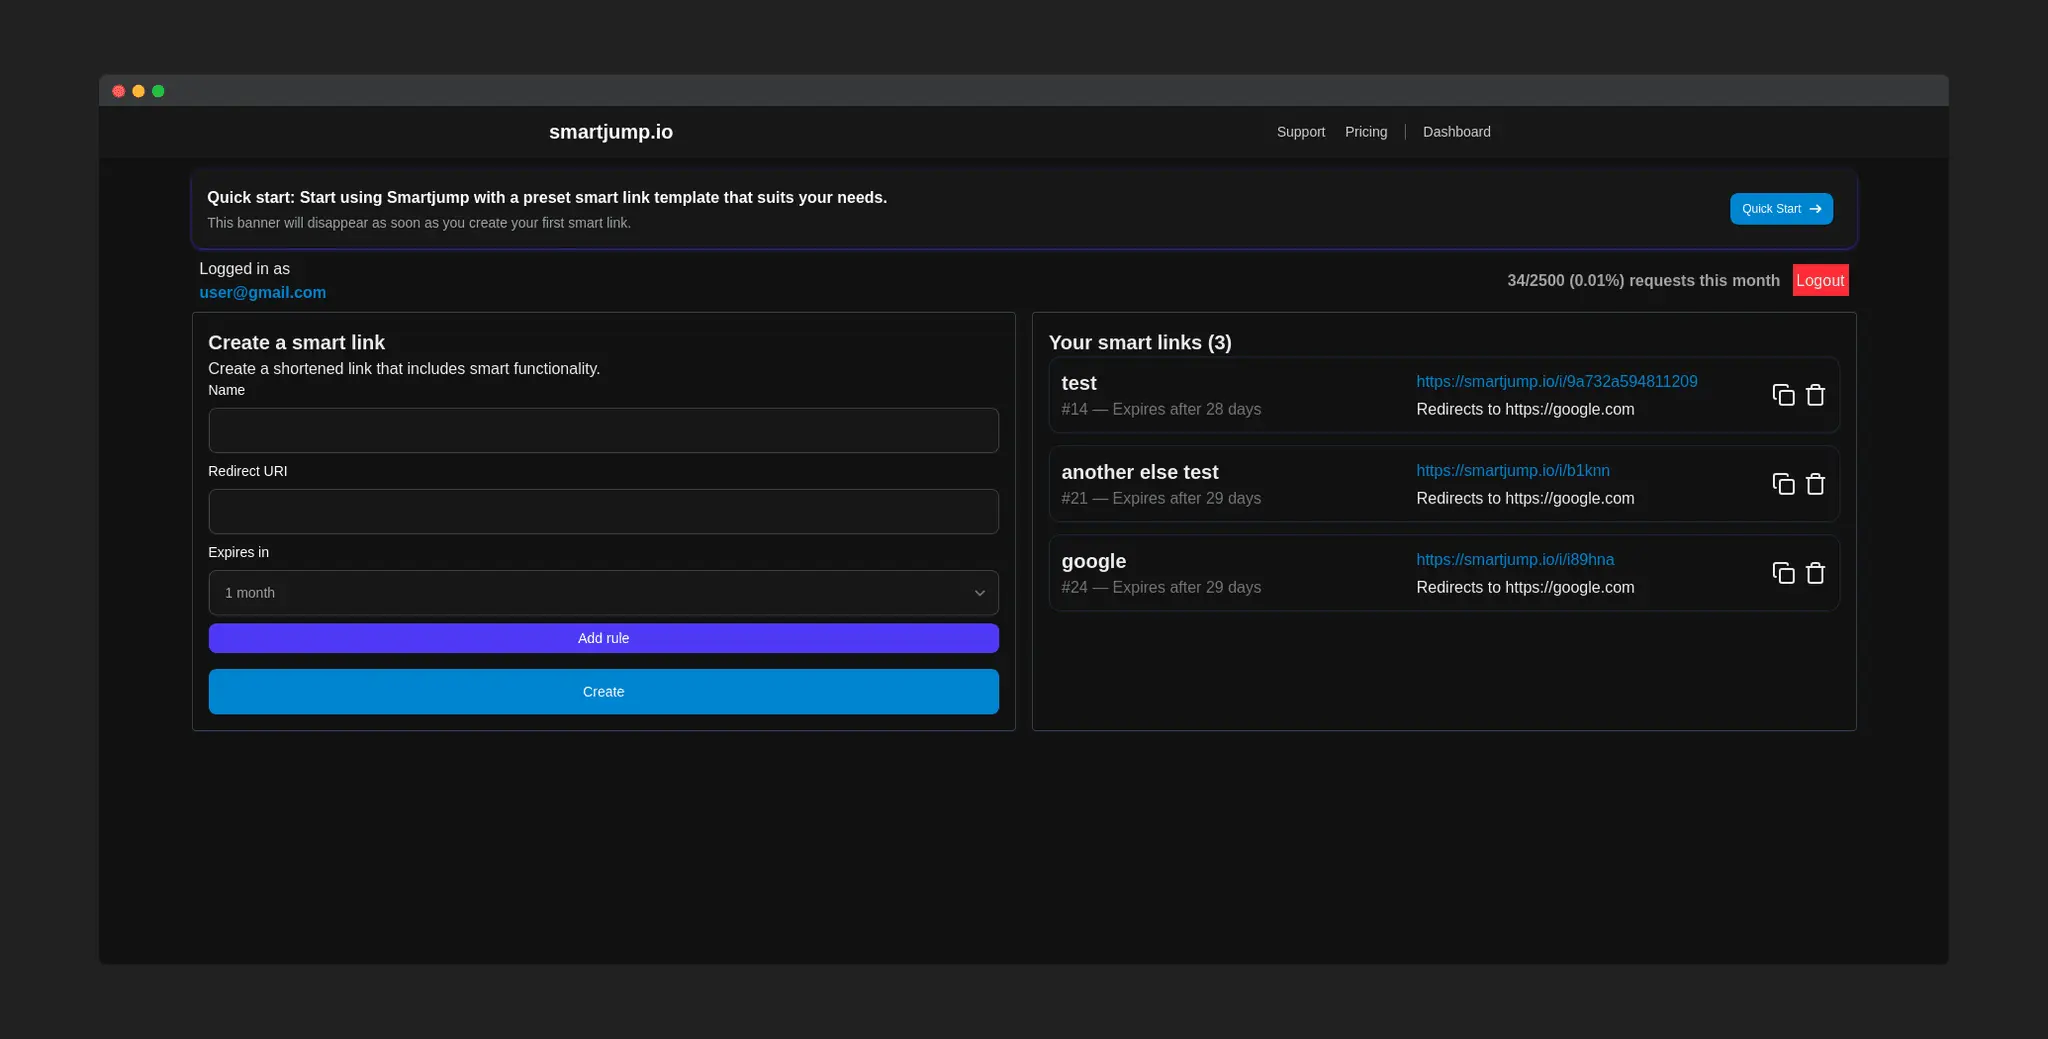Click the window's red close button
Image resolution: width=2048 pixels, height=1039 pixels.
click(119, 91)
